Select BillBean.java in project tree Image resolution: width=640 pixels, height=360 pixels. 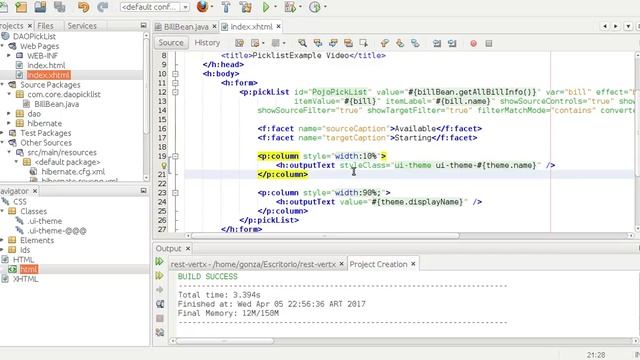coord(57,104)
